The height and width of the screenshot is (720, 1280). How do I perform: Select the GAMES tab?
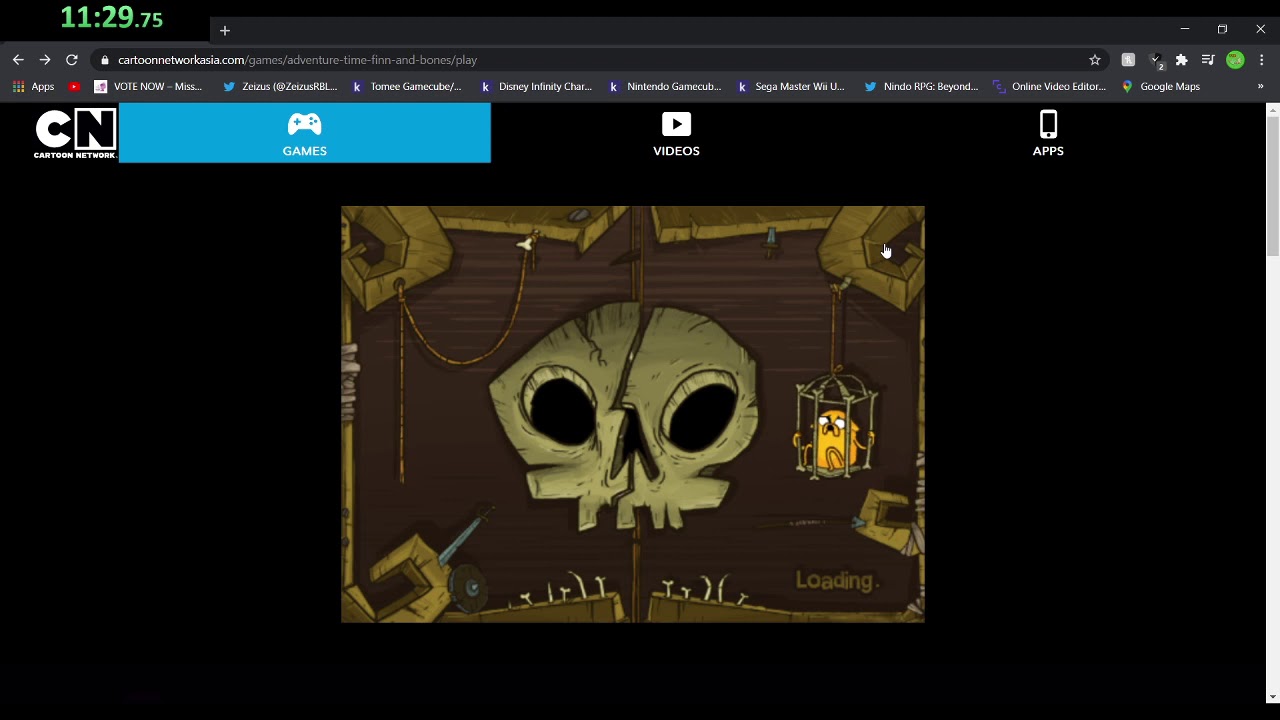click(x=305, y=133)
